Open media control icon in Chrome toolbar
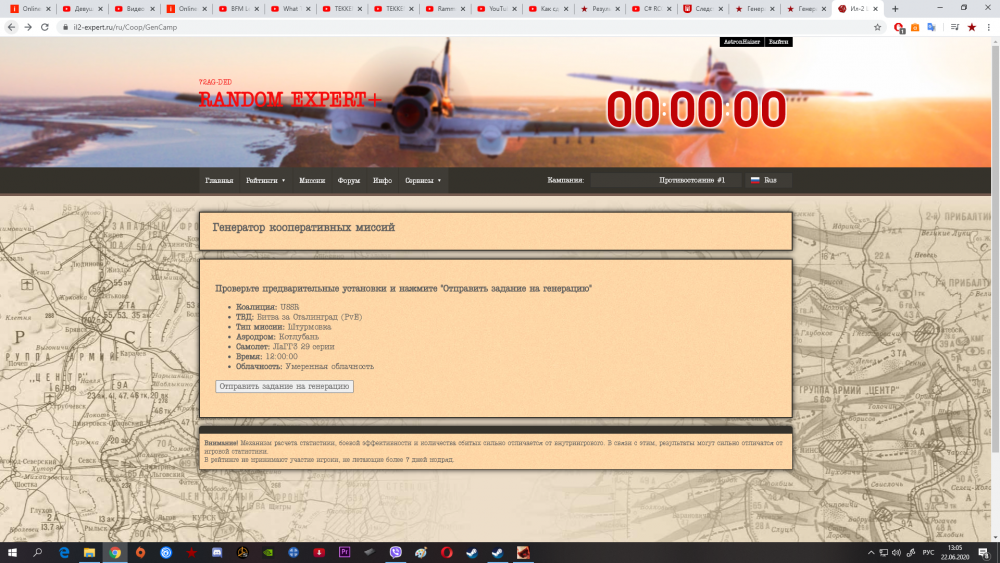 coord(955,27)
